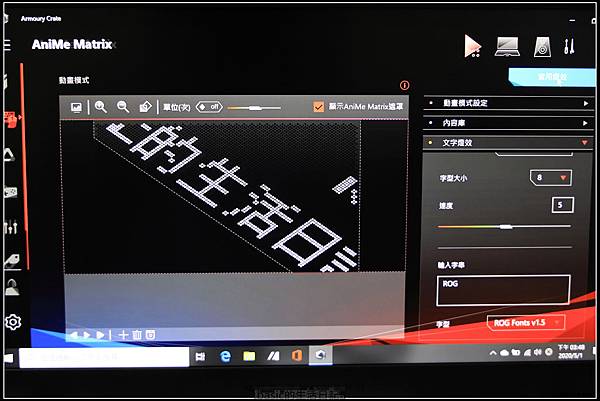Click the AniMe Matrix page title

pos(72,44)
